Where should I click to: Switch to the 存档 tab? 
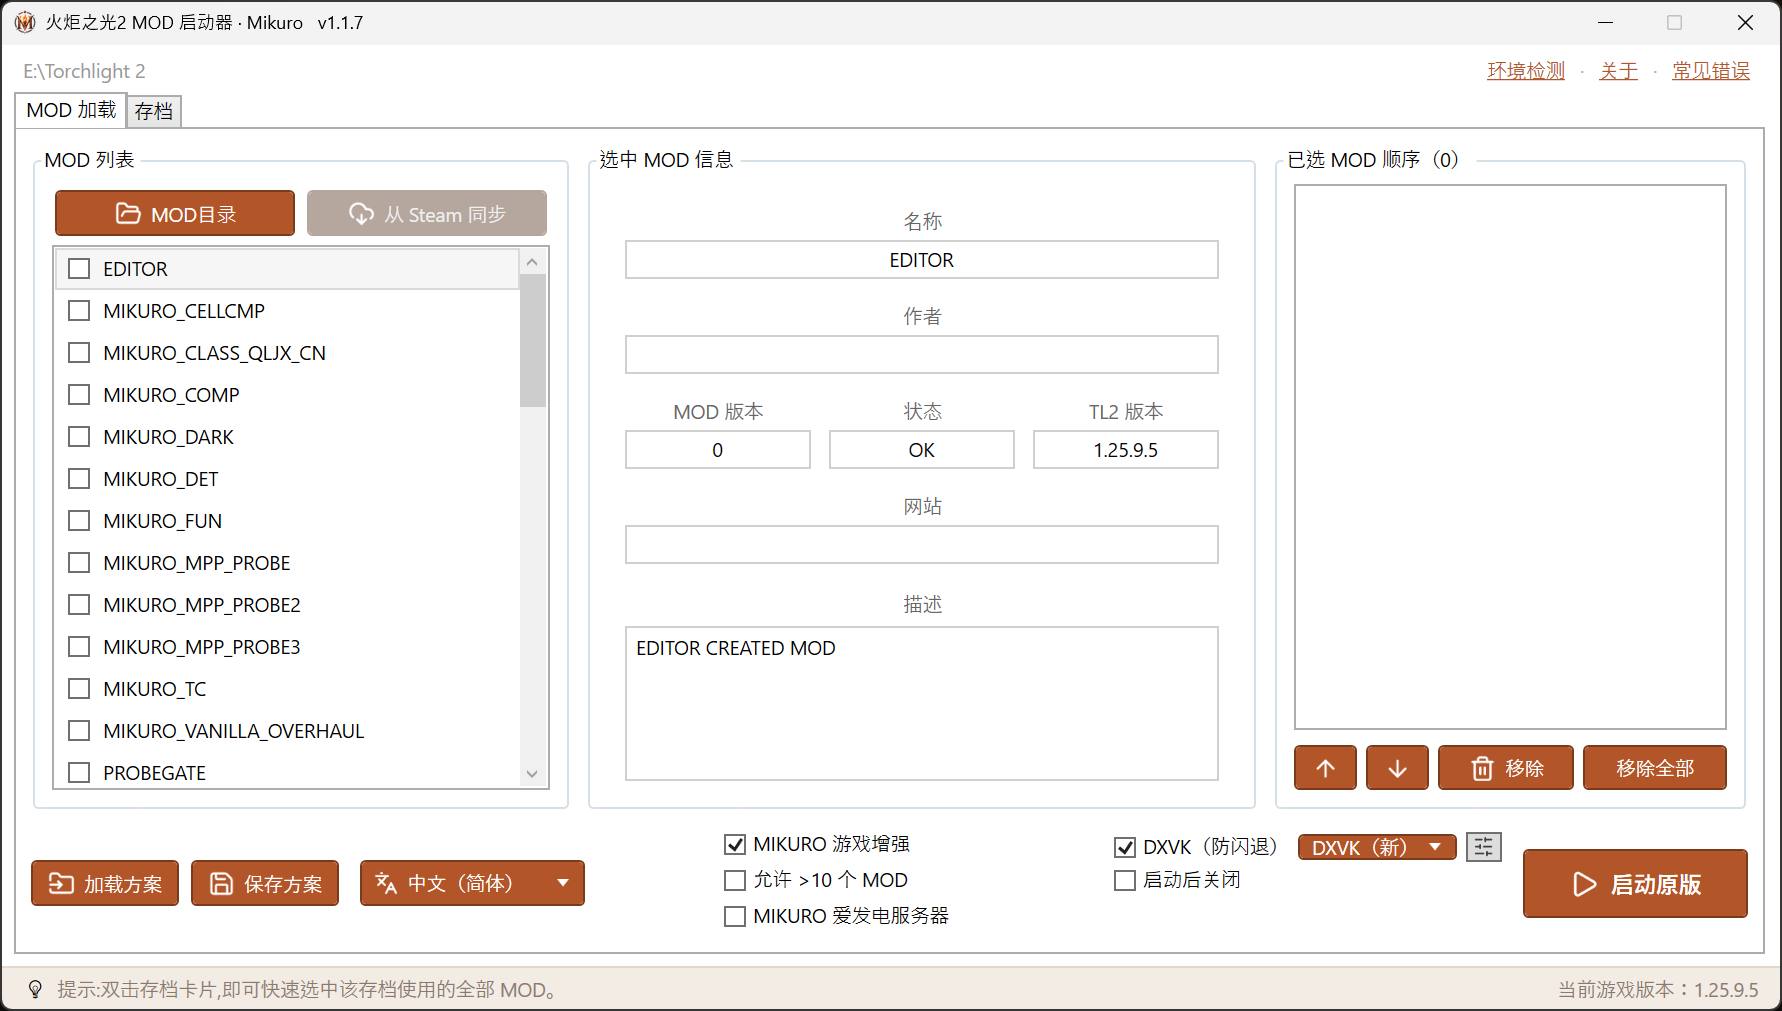[154, 111]
